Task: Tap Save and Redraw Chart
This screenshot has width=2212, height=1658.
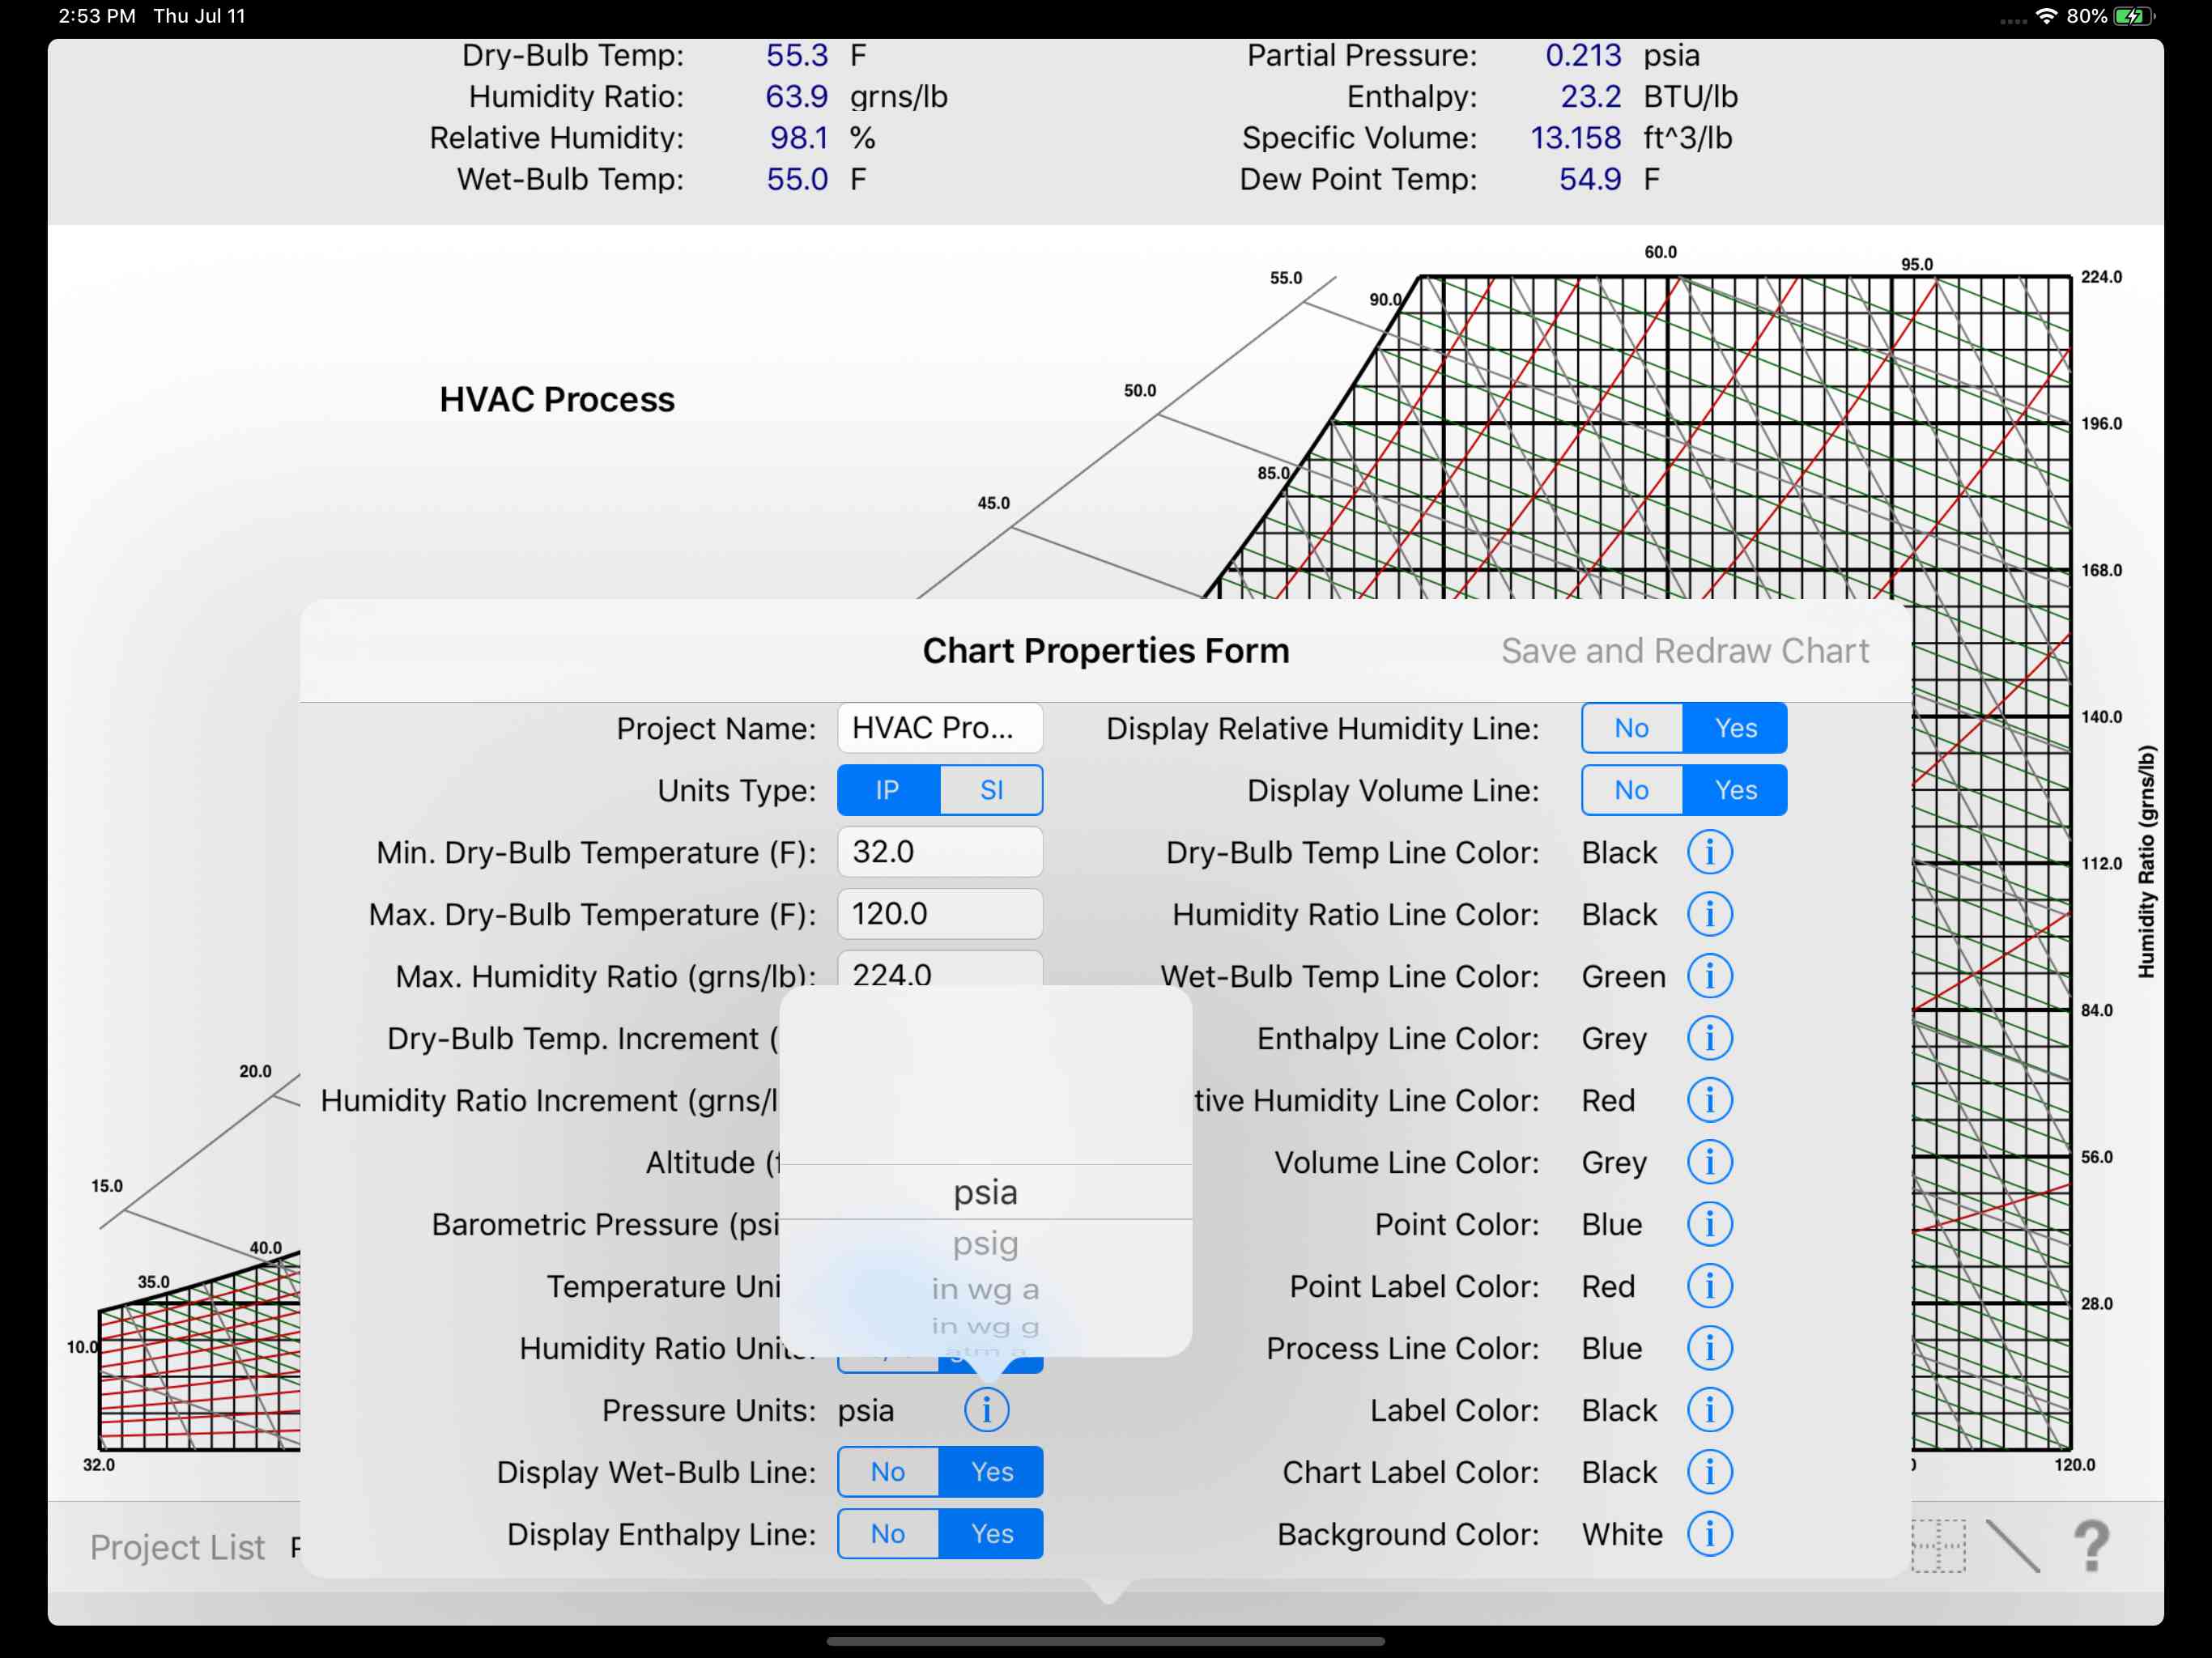Action: 1685,651
